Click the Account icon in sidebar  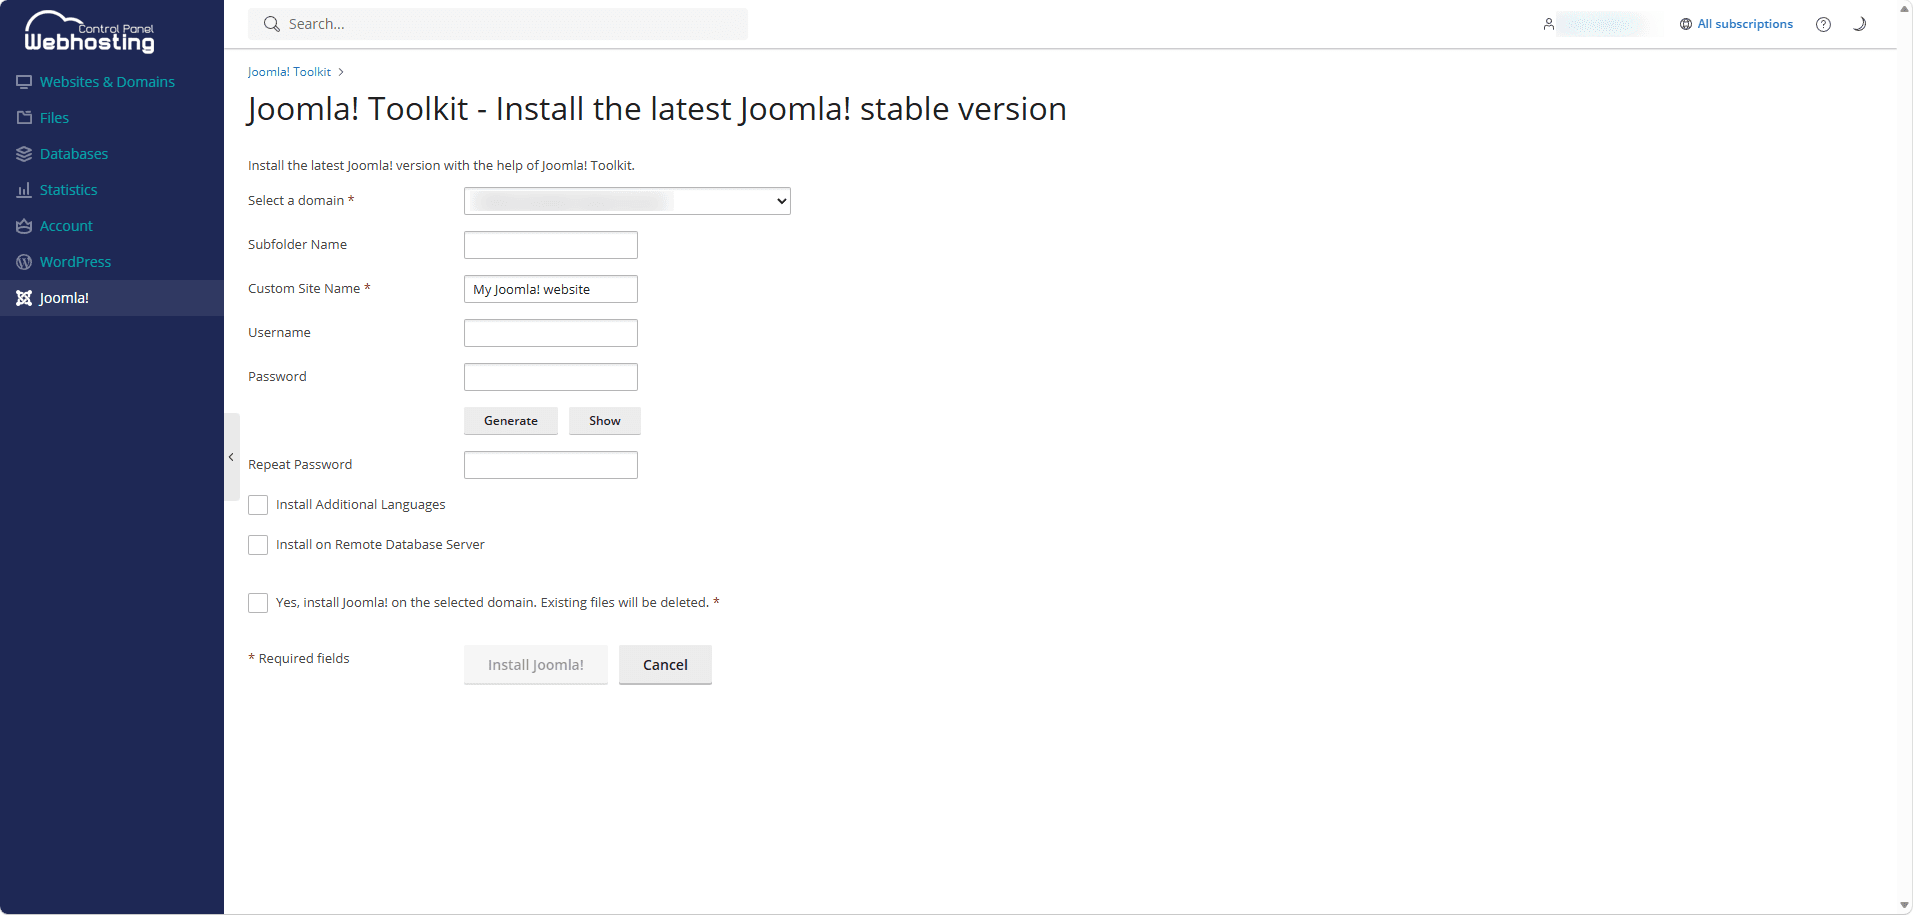click(24, 226)
